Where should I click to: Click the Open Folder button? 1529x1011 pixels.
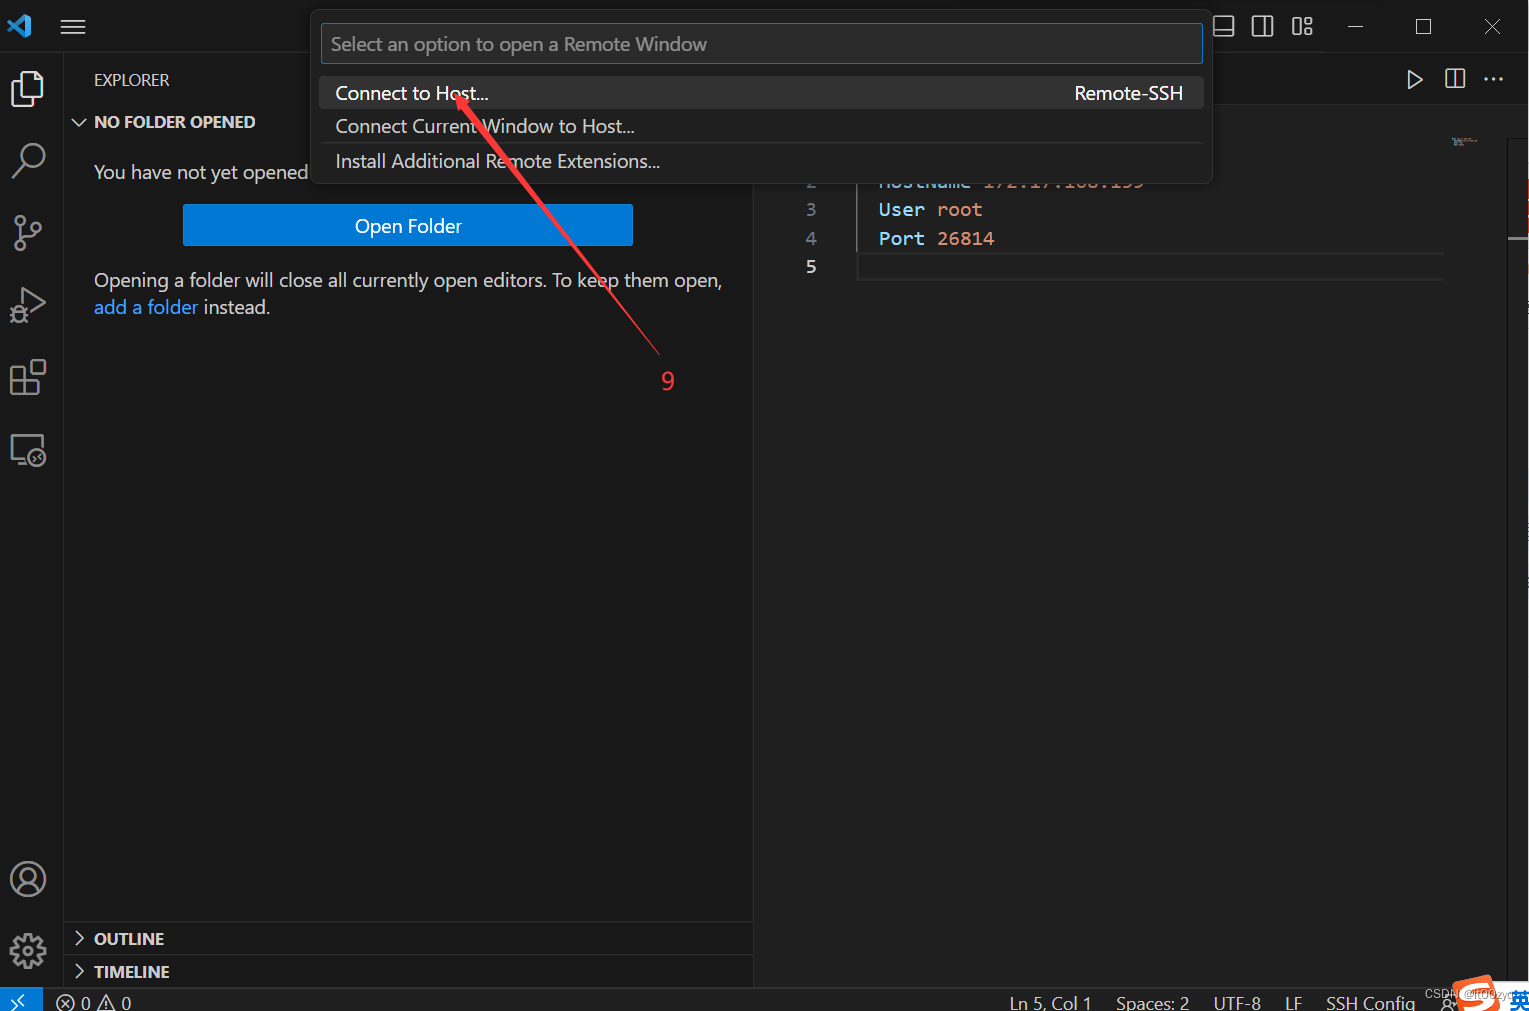(x=408, y=226)
